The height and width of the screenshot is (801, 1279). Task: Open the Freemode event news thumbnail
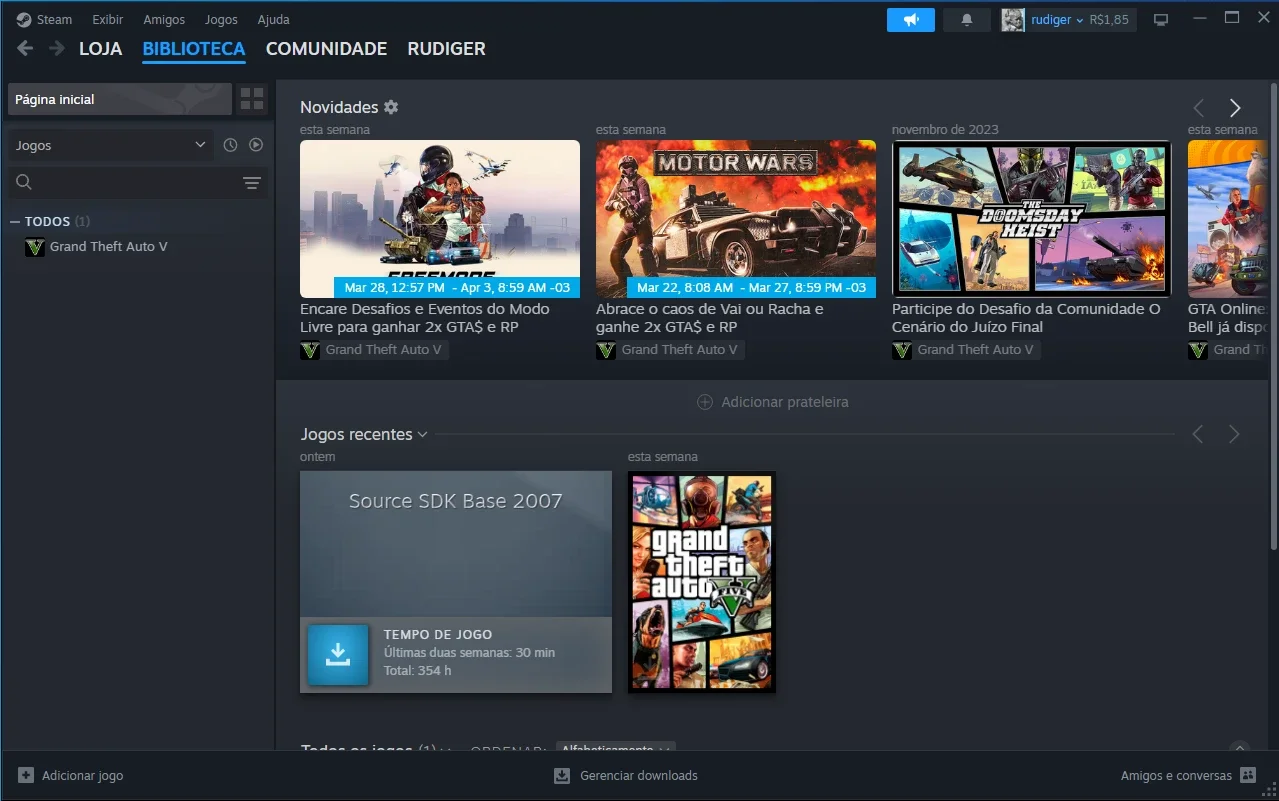(x=440, y=219)
